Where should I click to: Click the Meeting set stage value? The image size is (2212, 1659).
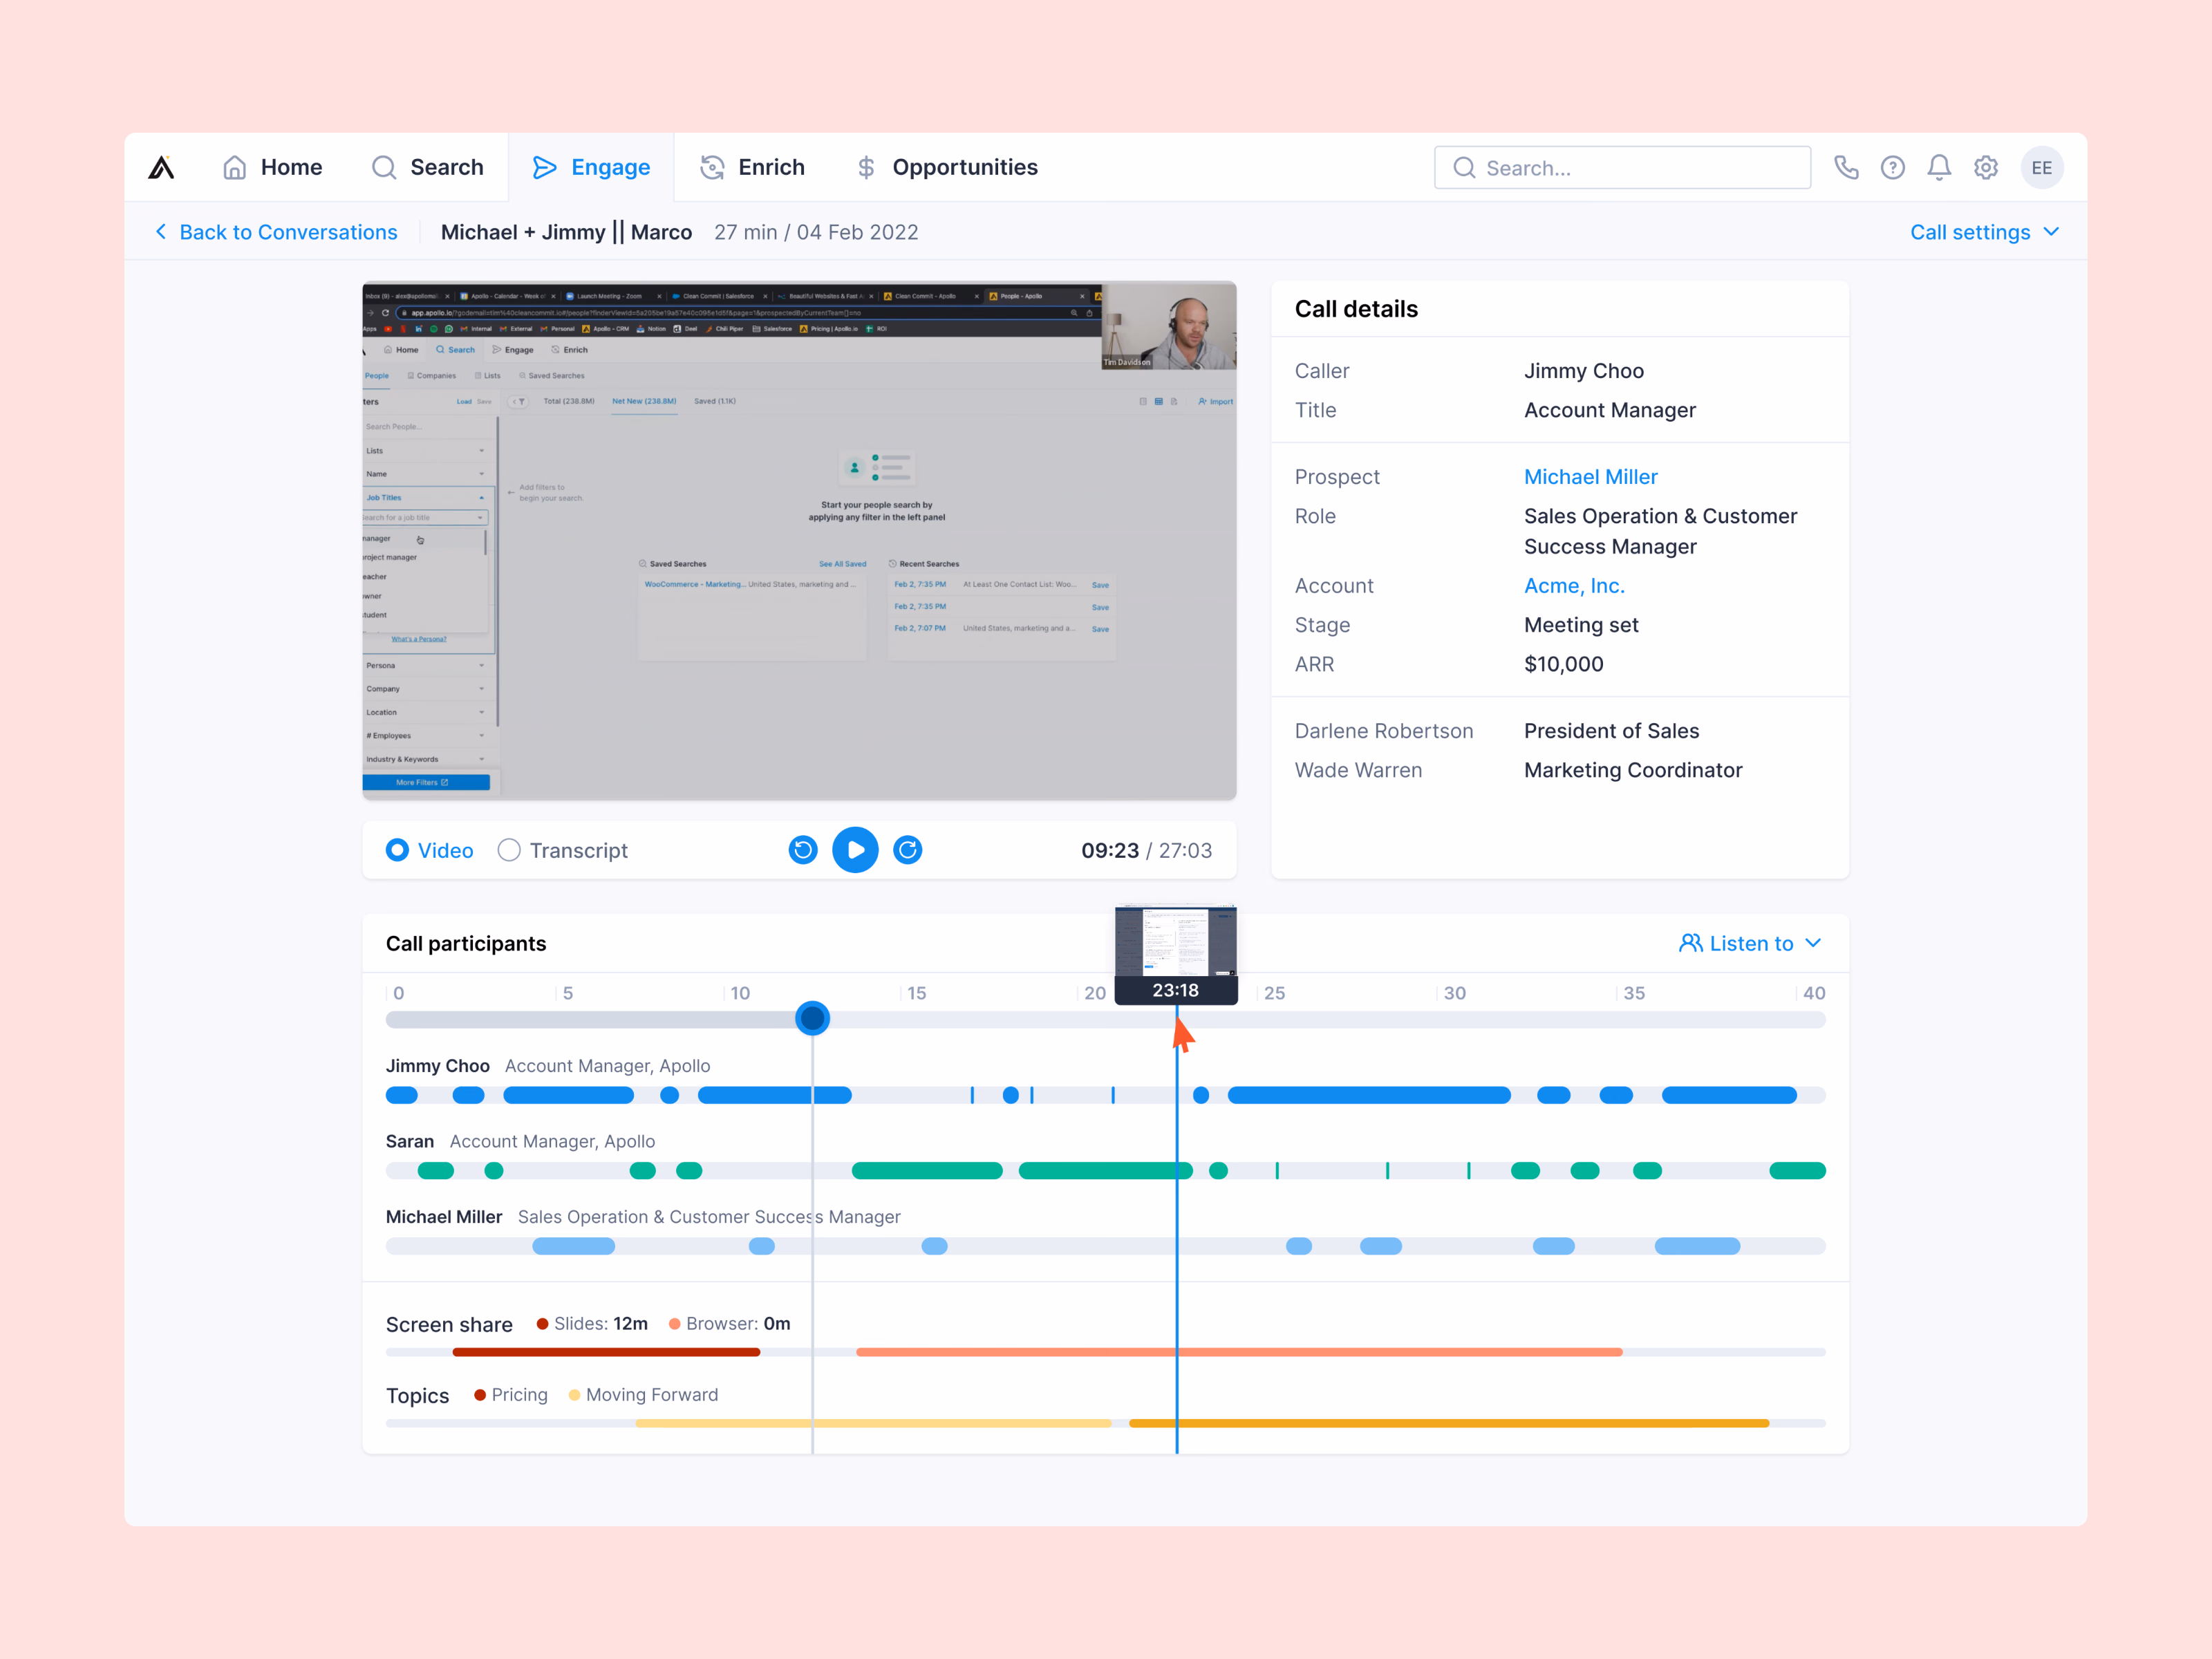click(1581, 625)
